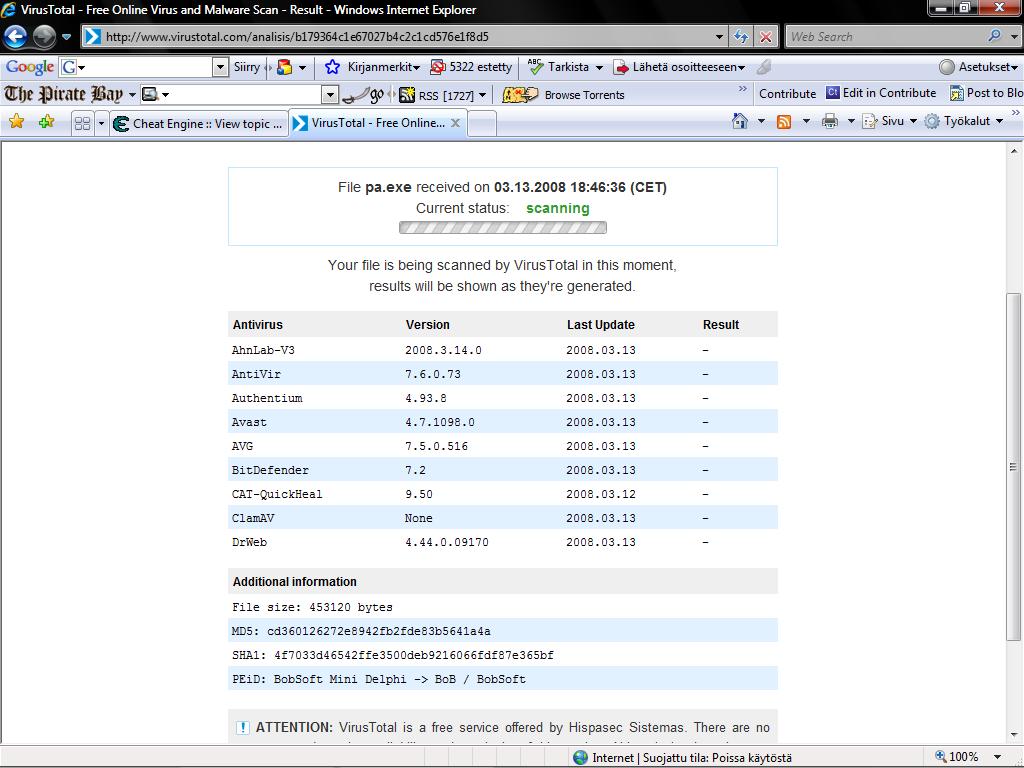Click the BitDefender row name
Viewport: 1024px width, 768px height.
pos(270,470)
